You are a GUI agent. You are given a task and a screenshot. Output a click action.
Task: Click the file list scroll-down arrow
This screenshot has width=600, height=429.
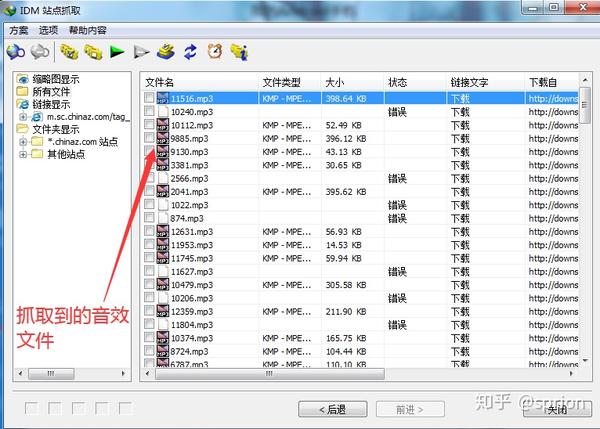click(585, 360)
